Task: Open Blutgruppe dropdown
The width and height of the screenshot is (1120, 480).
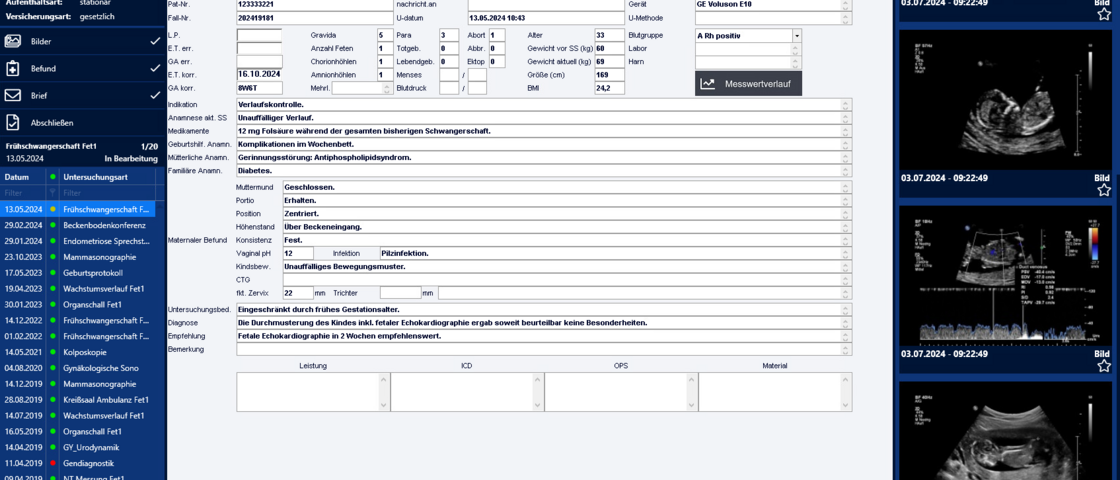Action: [x=796, y=35]
